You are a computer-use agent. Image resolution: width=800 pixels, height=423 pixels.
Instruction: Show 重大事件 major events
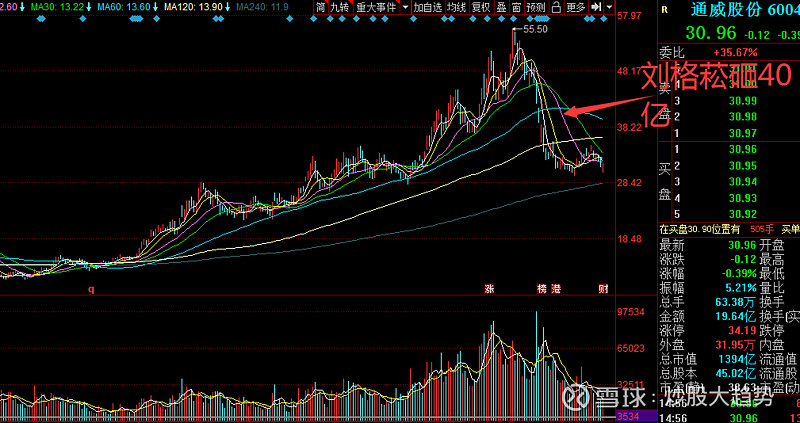coord(376,7)
